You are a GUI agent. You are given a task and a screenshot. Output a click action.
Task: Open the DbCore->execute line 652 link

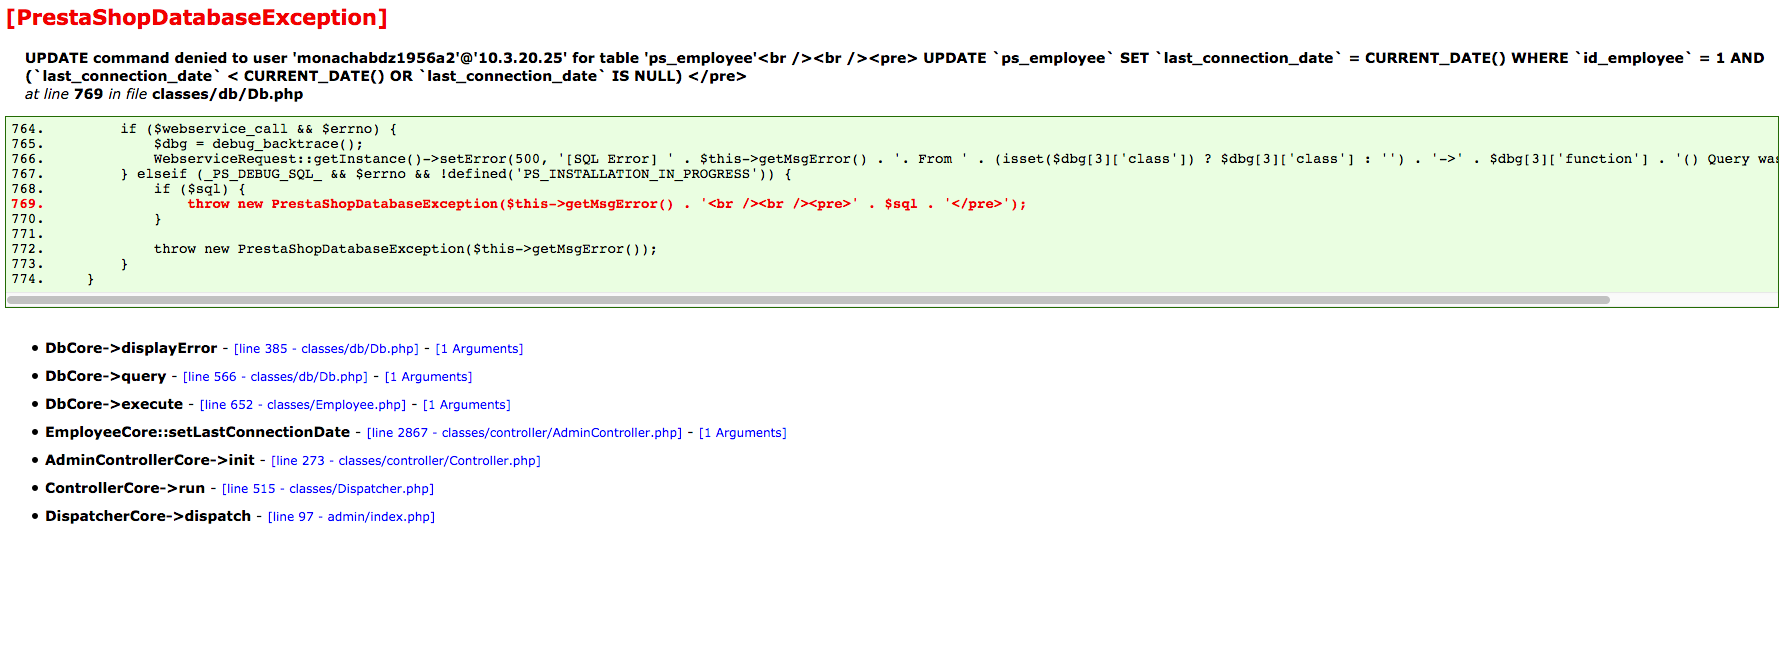pos(303,405)
